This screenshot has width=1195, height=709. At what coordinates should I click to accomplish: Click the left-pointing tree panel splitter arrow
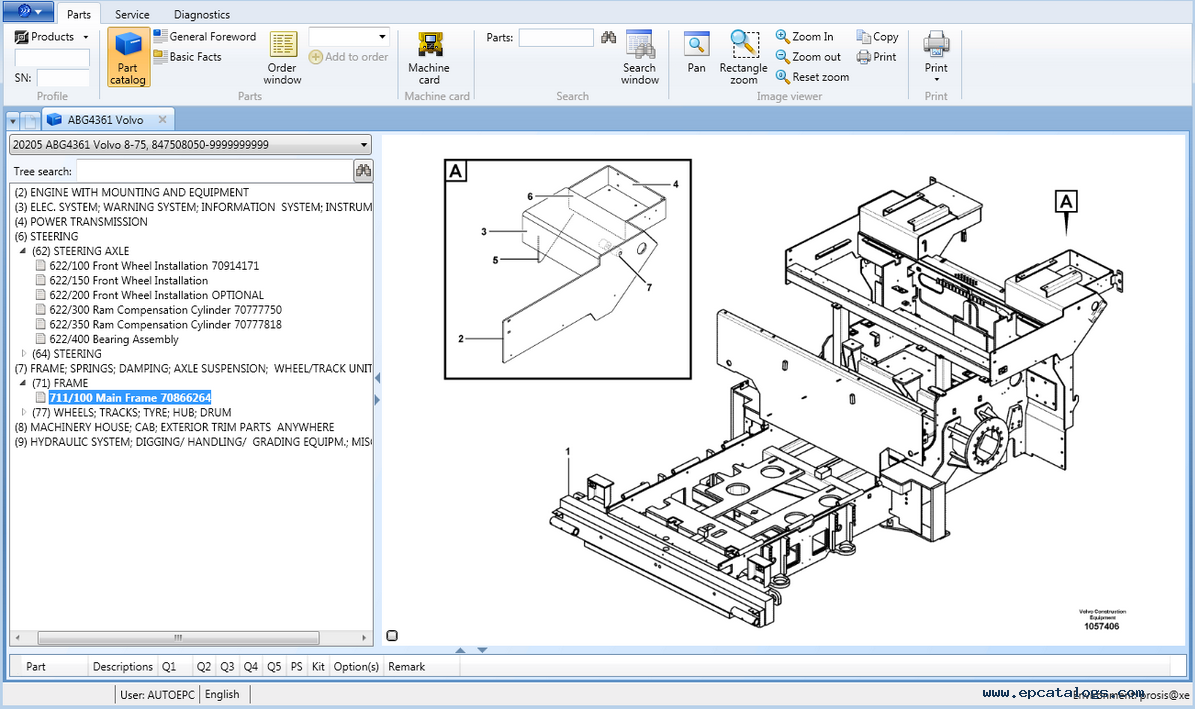click(377, 377)
